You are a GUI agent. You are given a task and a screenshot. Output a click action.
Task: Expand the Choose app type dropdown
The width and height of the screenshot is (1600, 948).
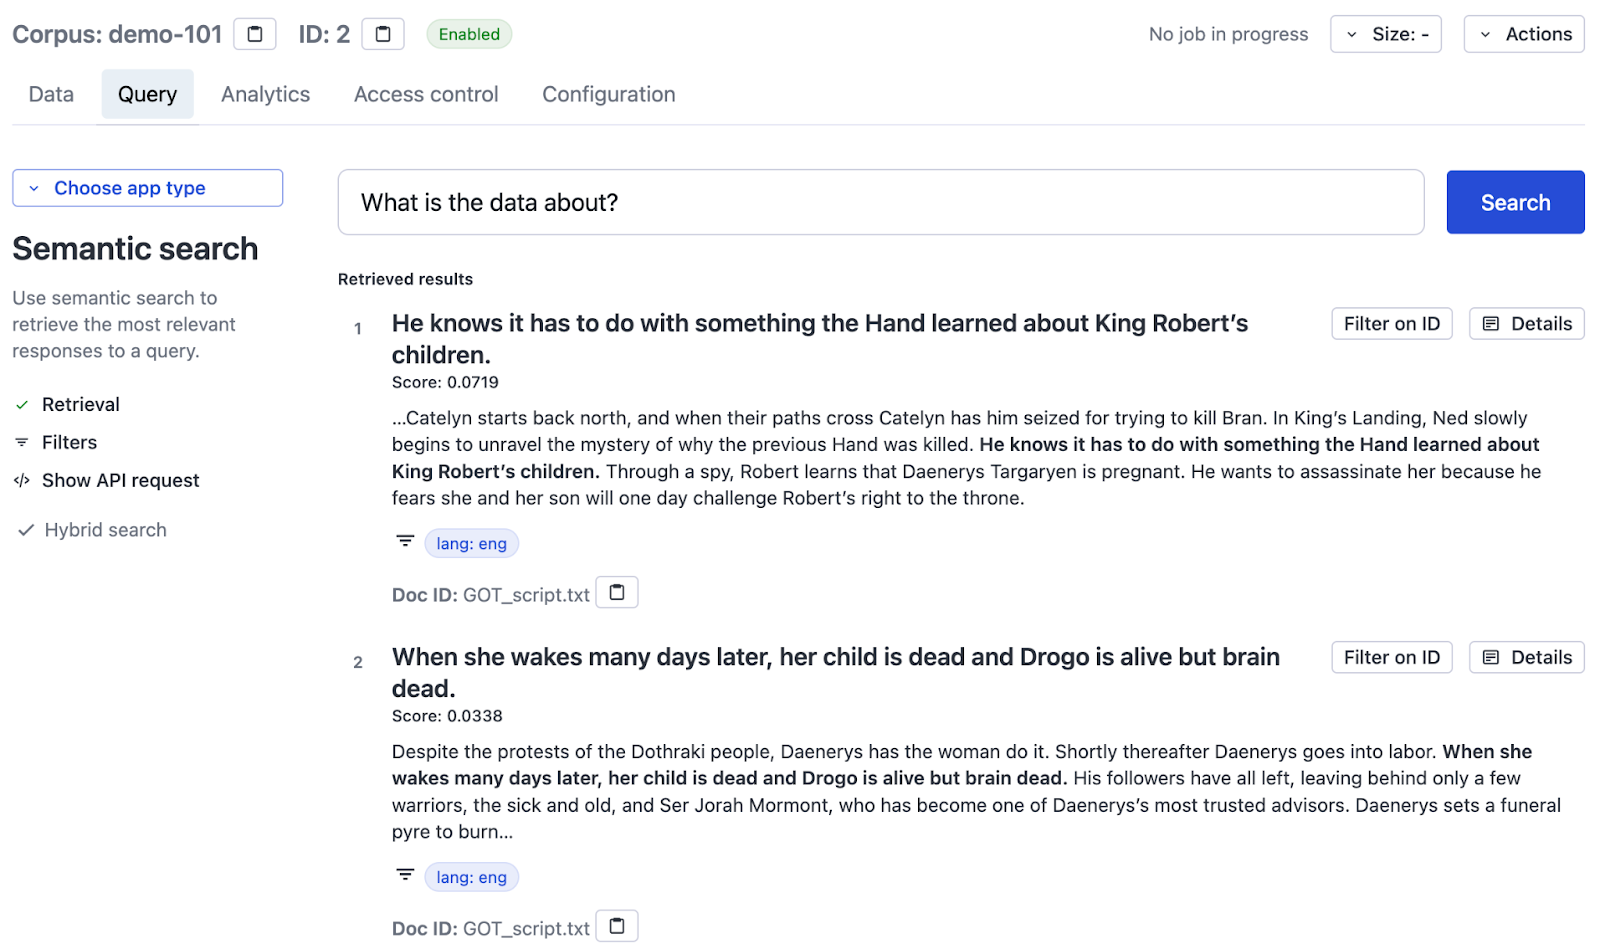click(x=148, y=188)
